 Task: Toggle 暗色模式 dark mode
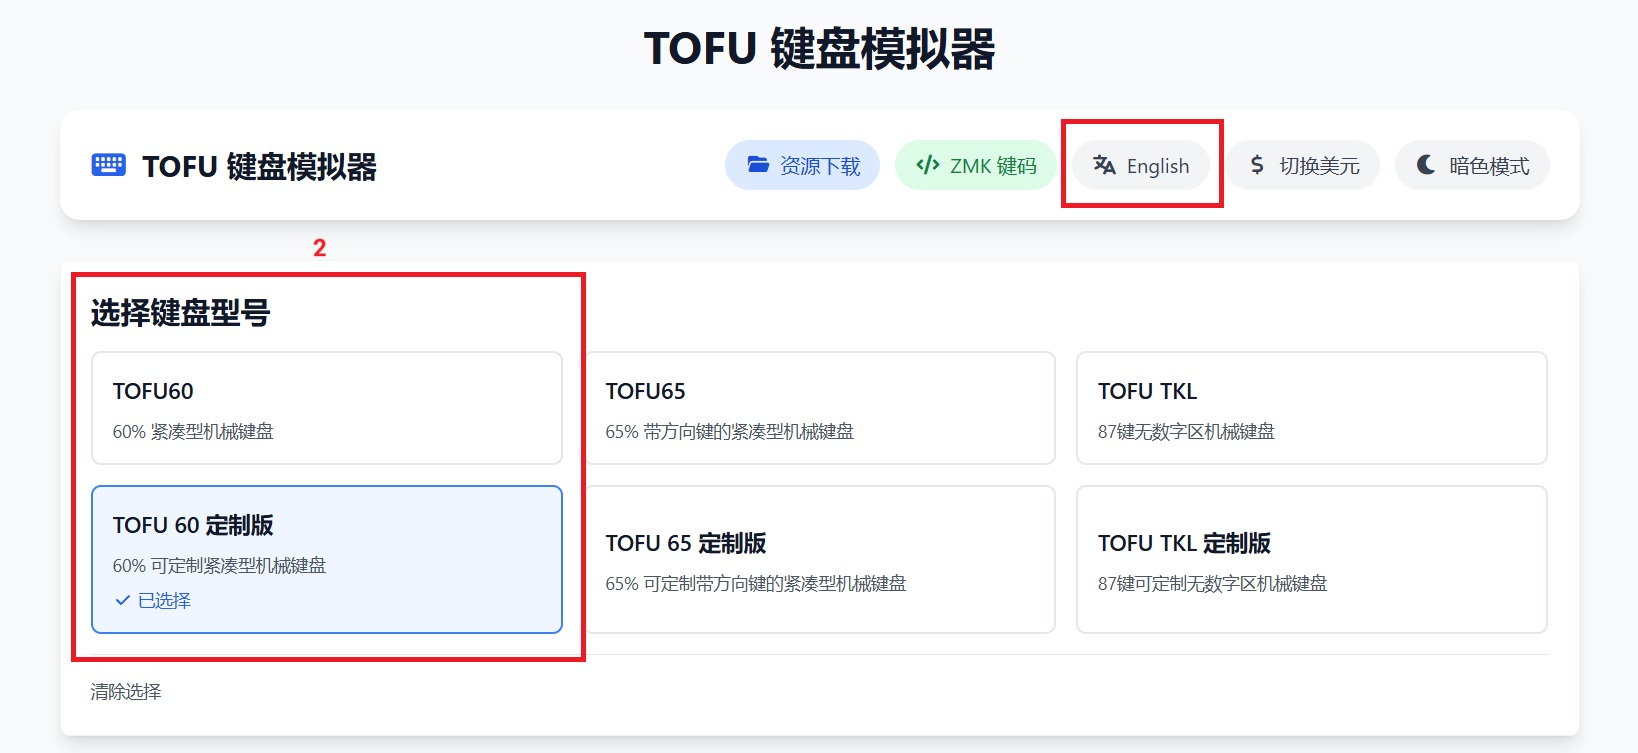point(1472,165)
